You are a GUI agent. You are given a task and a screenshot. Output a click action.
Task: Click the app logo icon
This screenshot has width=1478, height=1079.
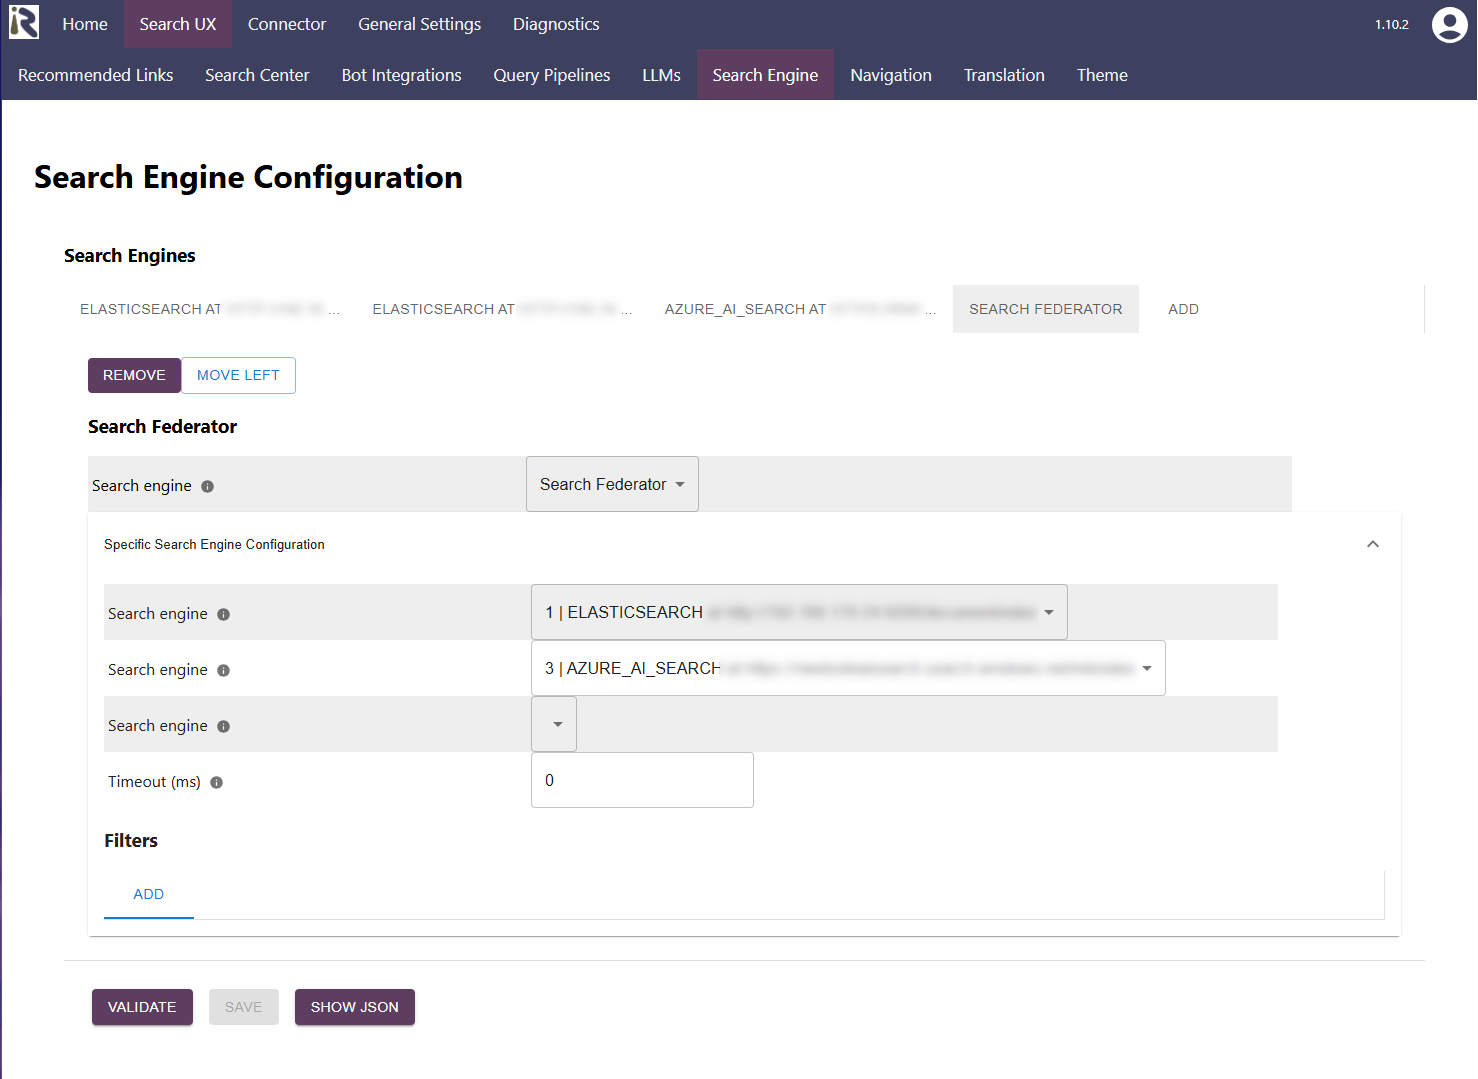click(24, 23)
